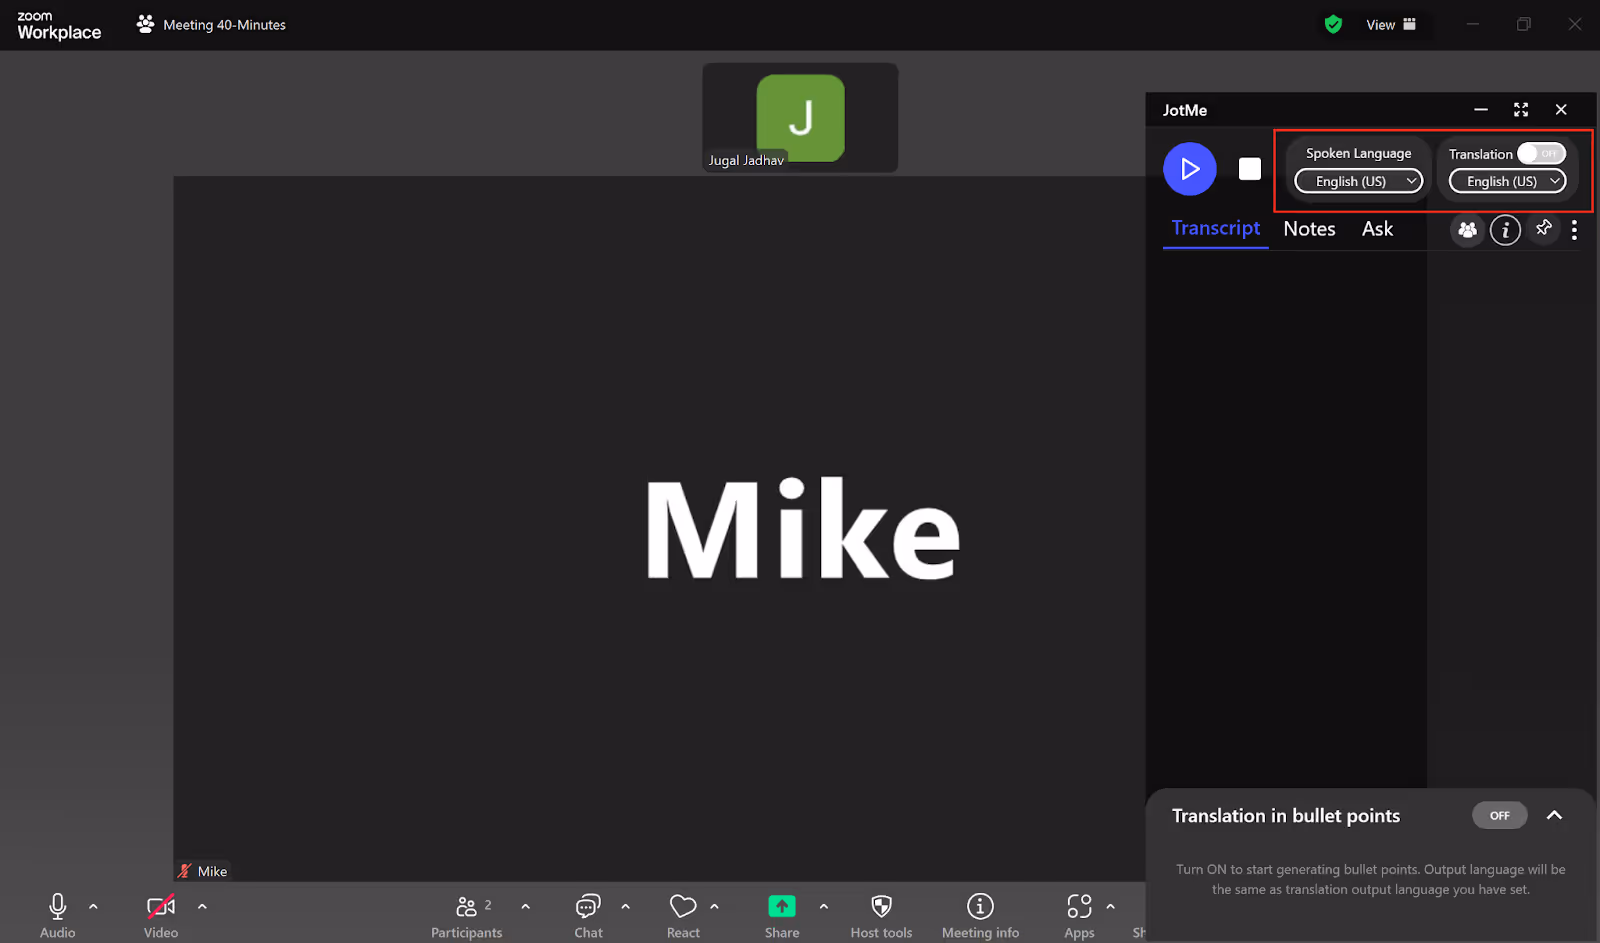Select Jugal Jadhav participant thumbnail

[800, 117]
